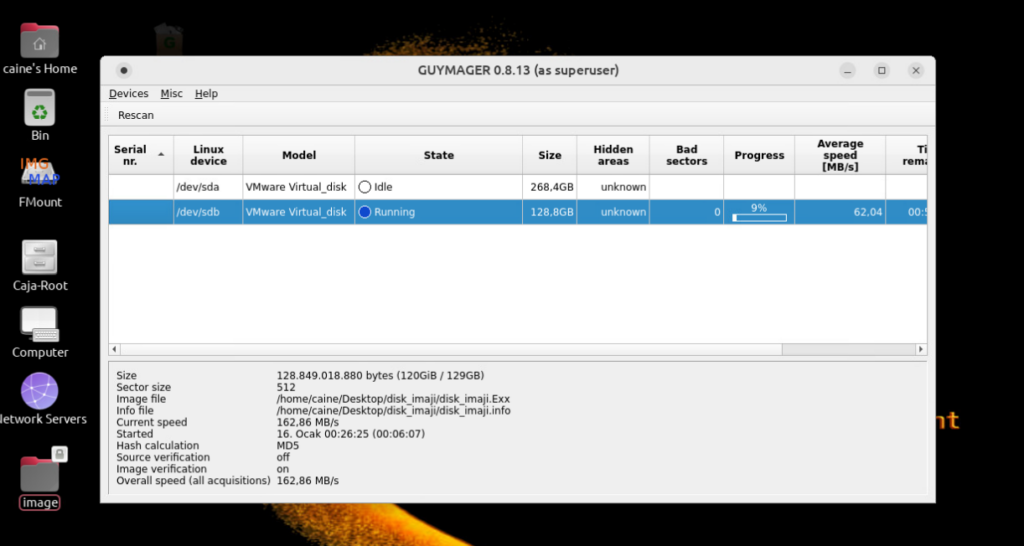Sort by Bad sectors column header

click(x=686, y=155)
